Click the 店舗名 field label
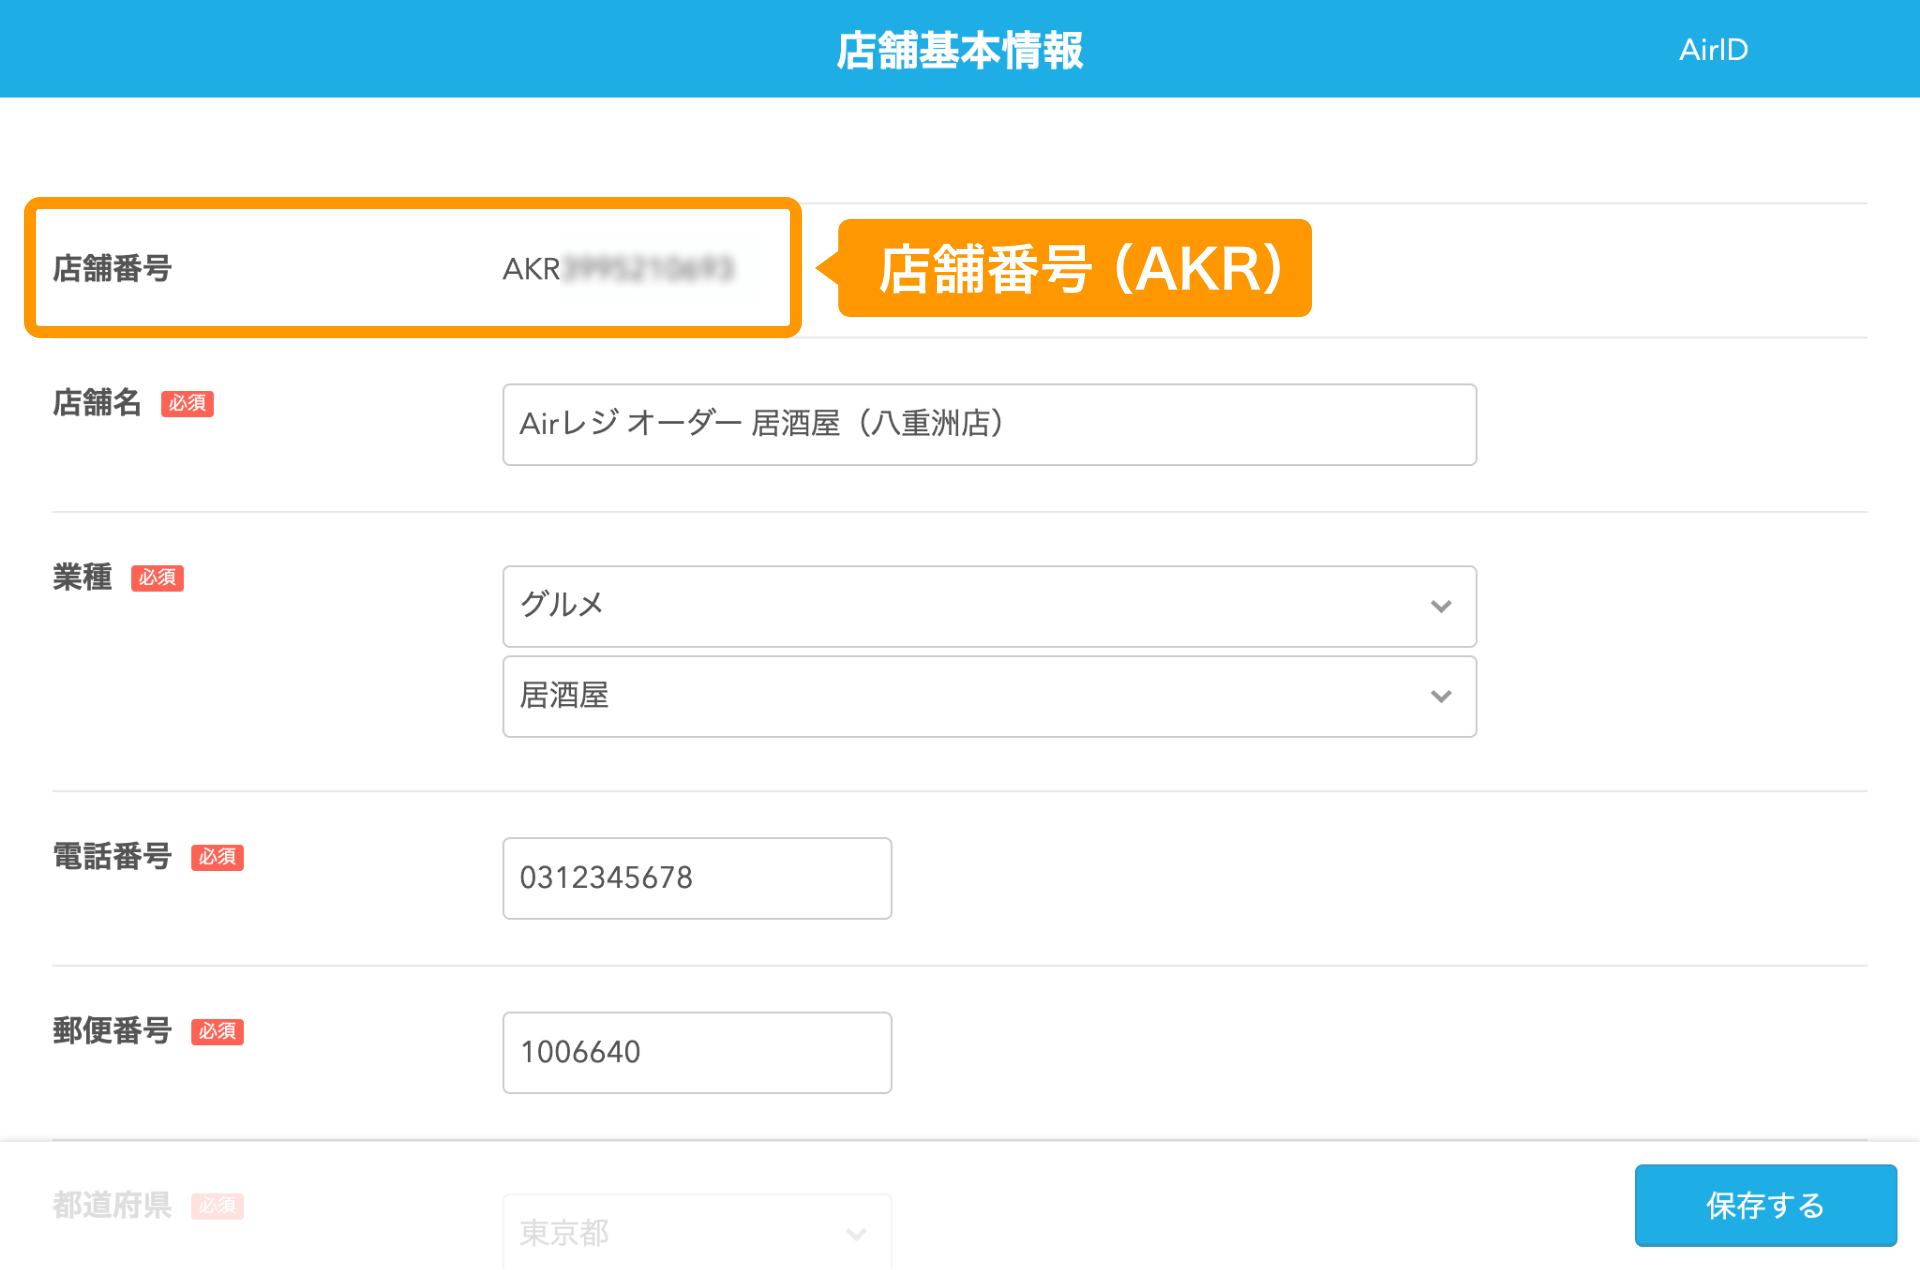Screen dimensions: 1920x1270 pyautogui.click(x=97, y=403)
